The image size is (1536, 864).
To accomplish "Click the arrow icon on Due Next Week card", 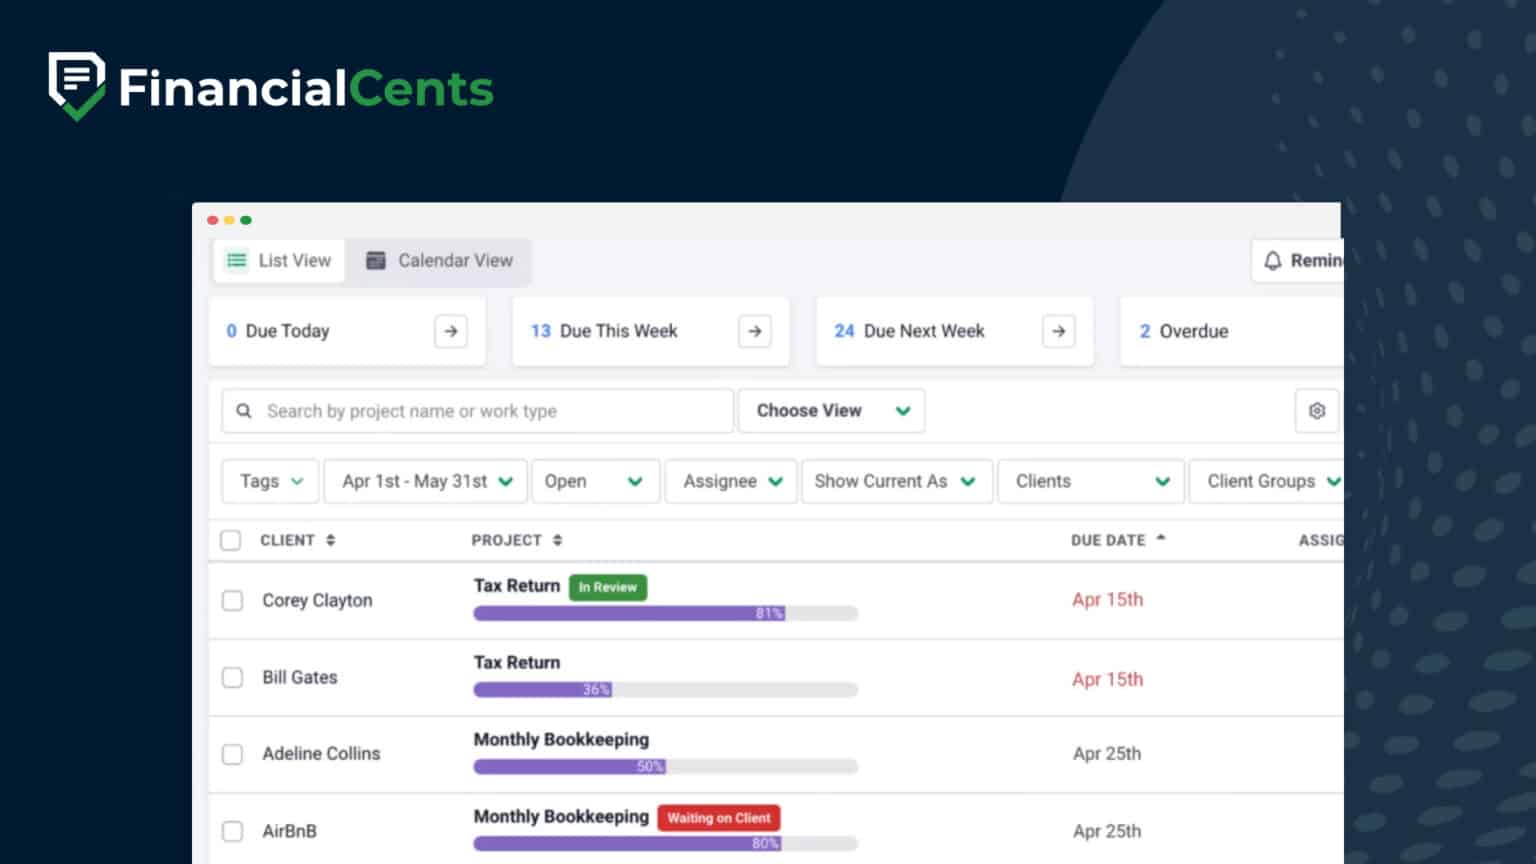I will coord(1057,331).
